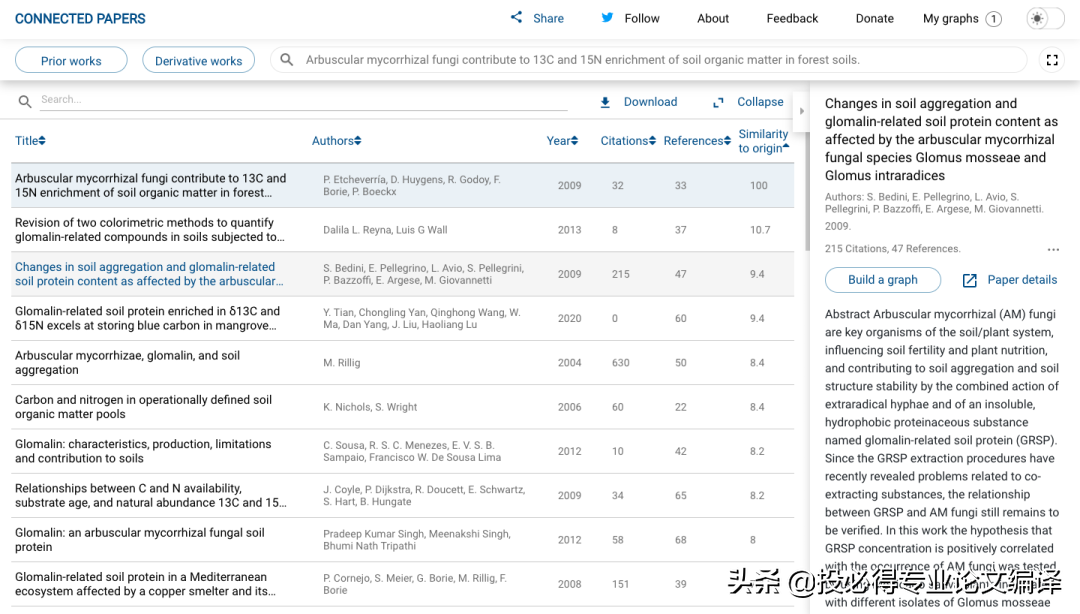Click the three-dots more options icon
This screenshot has height=614, width=1080.
pos(1053,249)
